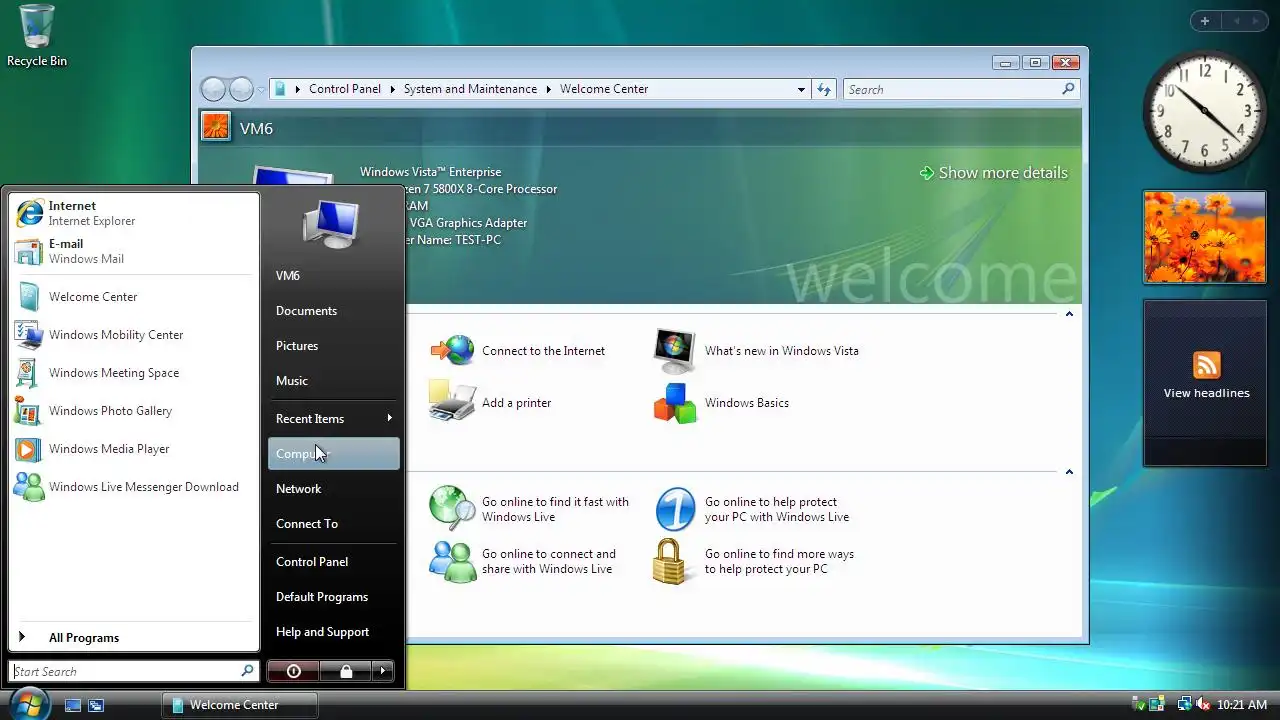Expand All Programs list

pos(133,637)
